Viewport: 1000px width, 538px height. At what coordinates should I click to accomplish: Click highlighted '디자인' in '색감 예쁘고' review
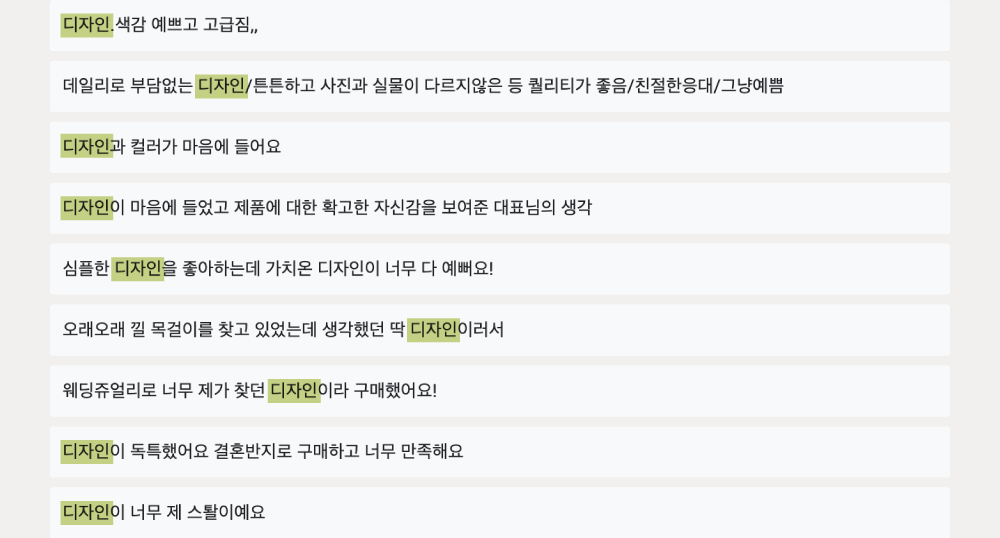87,25
